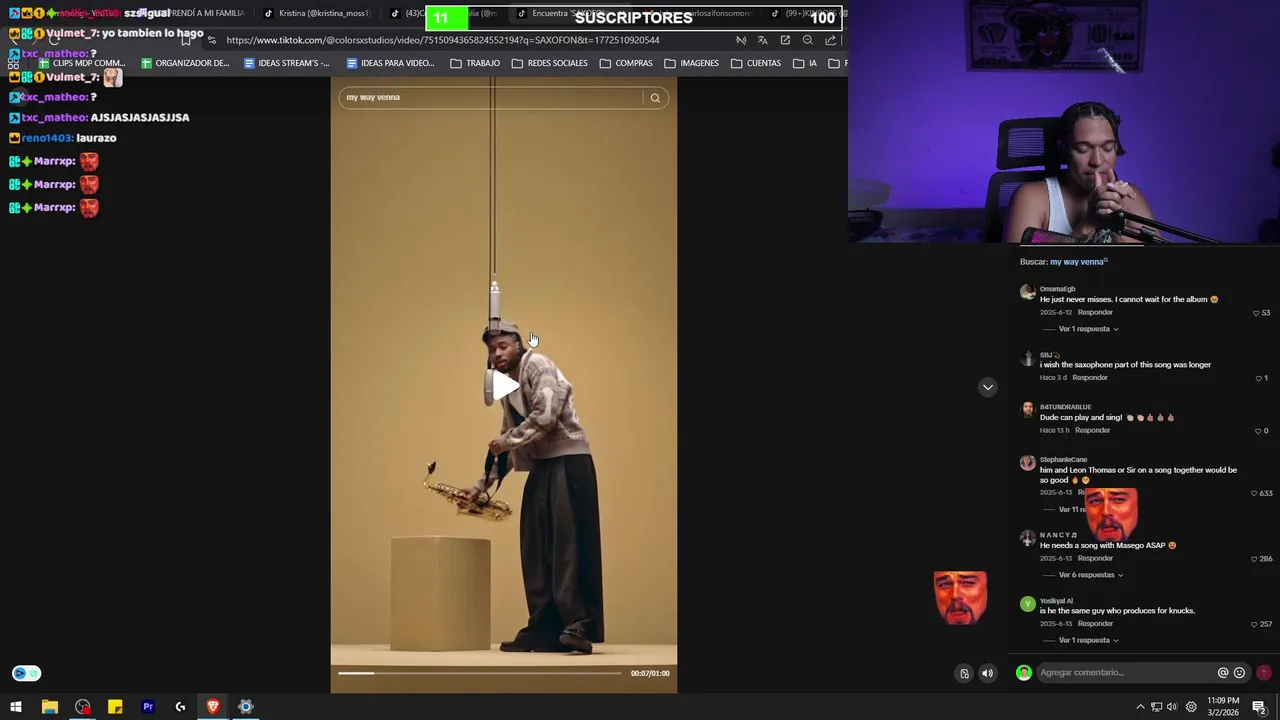Click Responder under NANCY's comment
This screenshot has width=1280, height=720.
click(x=1095, y=558)
